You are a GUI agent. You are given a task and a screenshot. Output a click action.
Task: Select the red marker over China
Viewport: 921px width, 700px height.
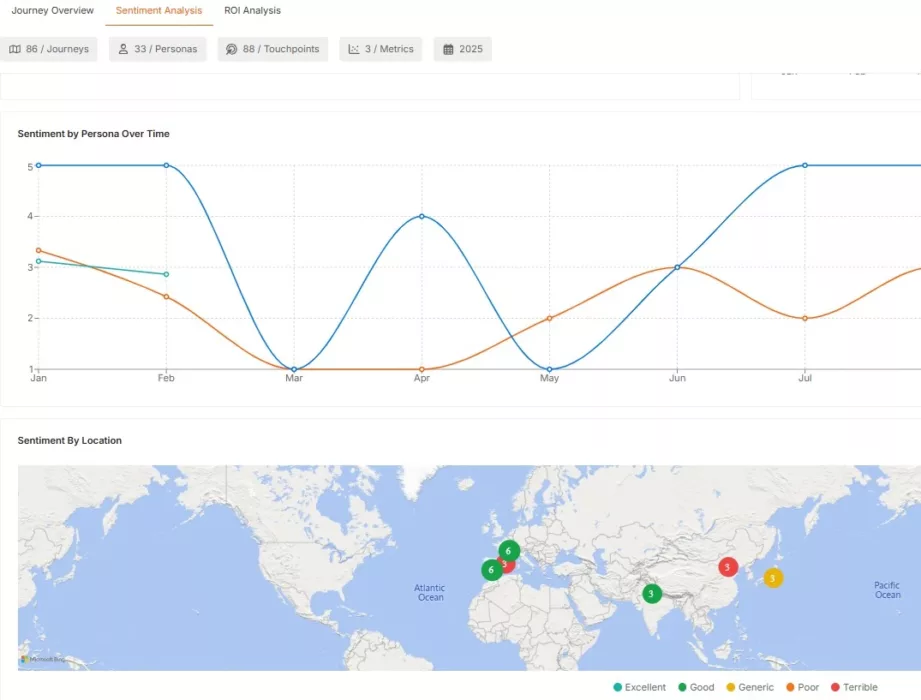[727, 565]
